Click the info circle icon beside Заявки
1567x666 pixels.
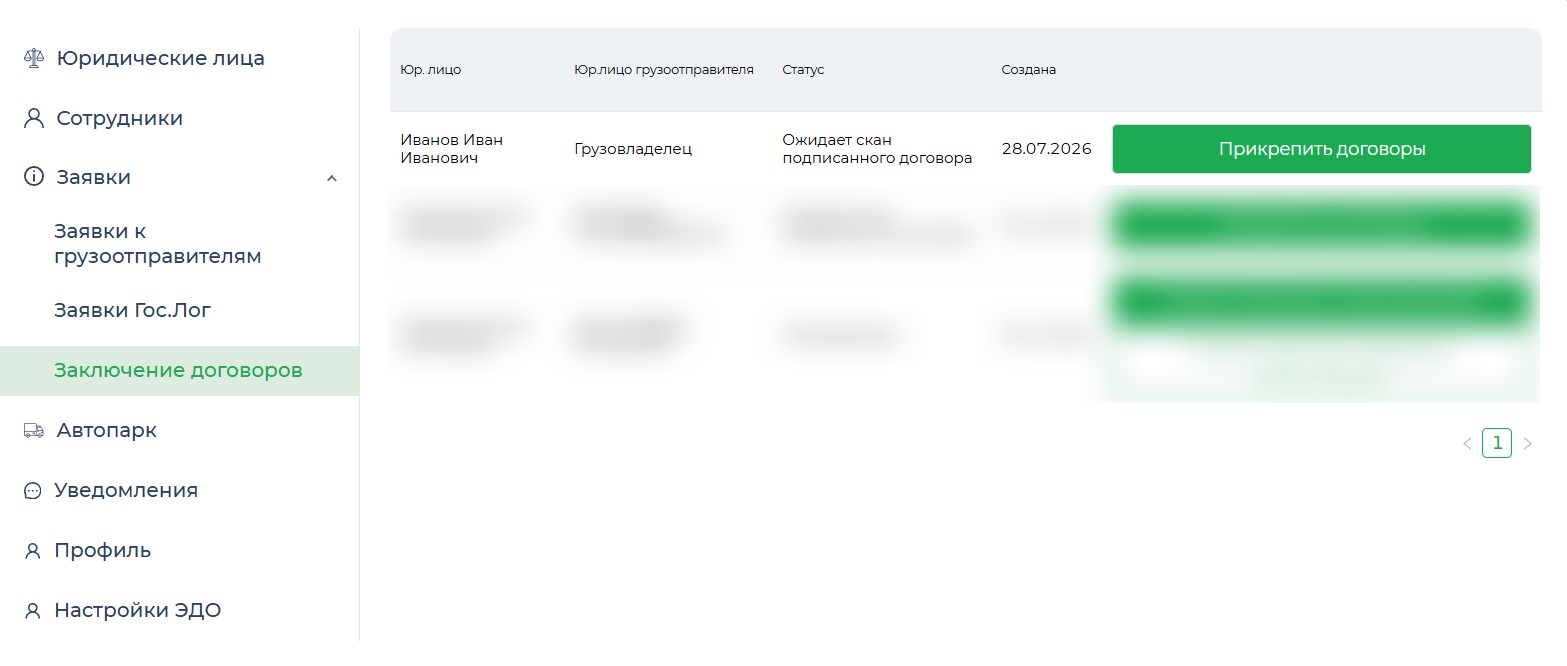[x=34, y=177]
